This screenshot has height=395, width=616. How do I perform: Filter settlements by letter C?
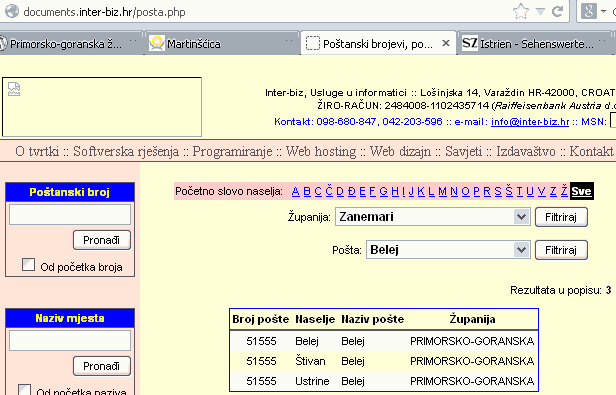tap(318, 191)
